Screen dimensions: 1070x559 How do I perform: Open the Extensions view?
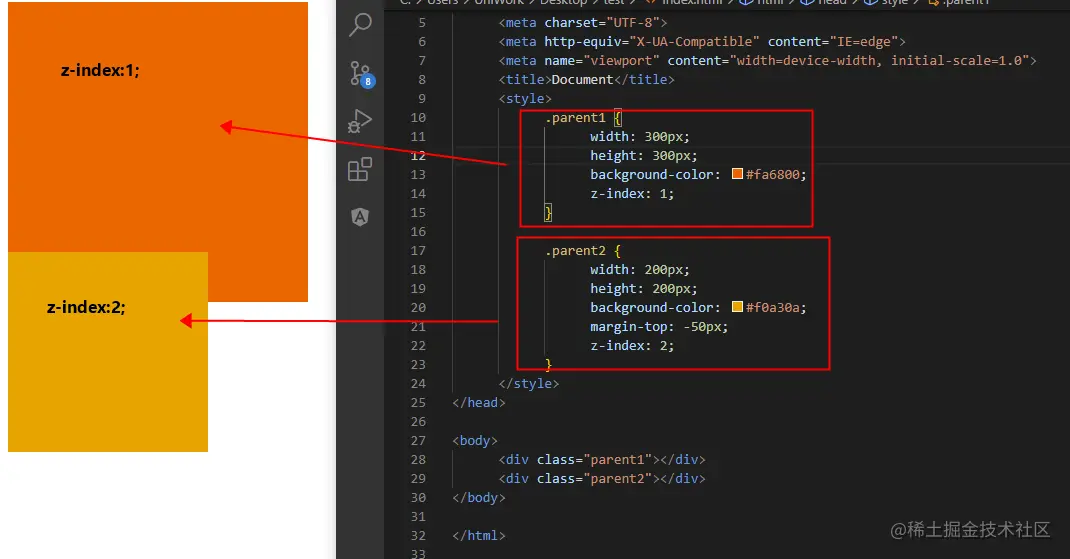pyautogui.click(x=360, y=169)
